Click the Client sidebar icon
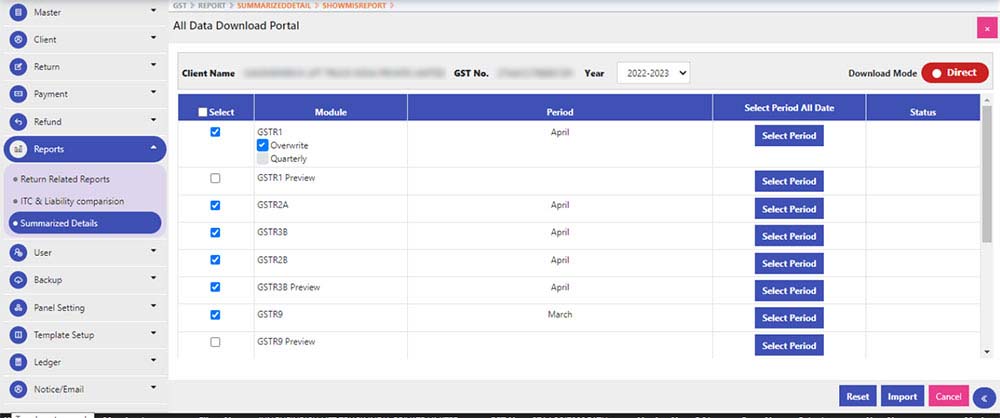Viewport: 1000px width, 418px height. click(x=17, y=40)
